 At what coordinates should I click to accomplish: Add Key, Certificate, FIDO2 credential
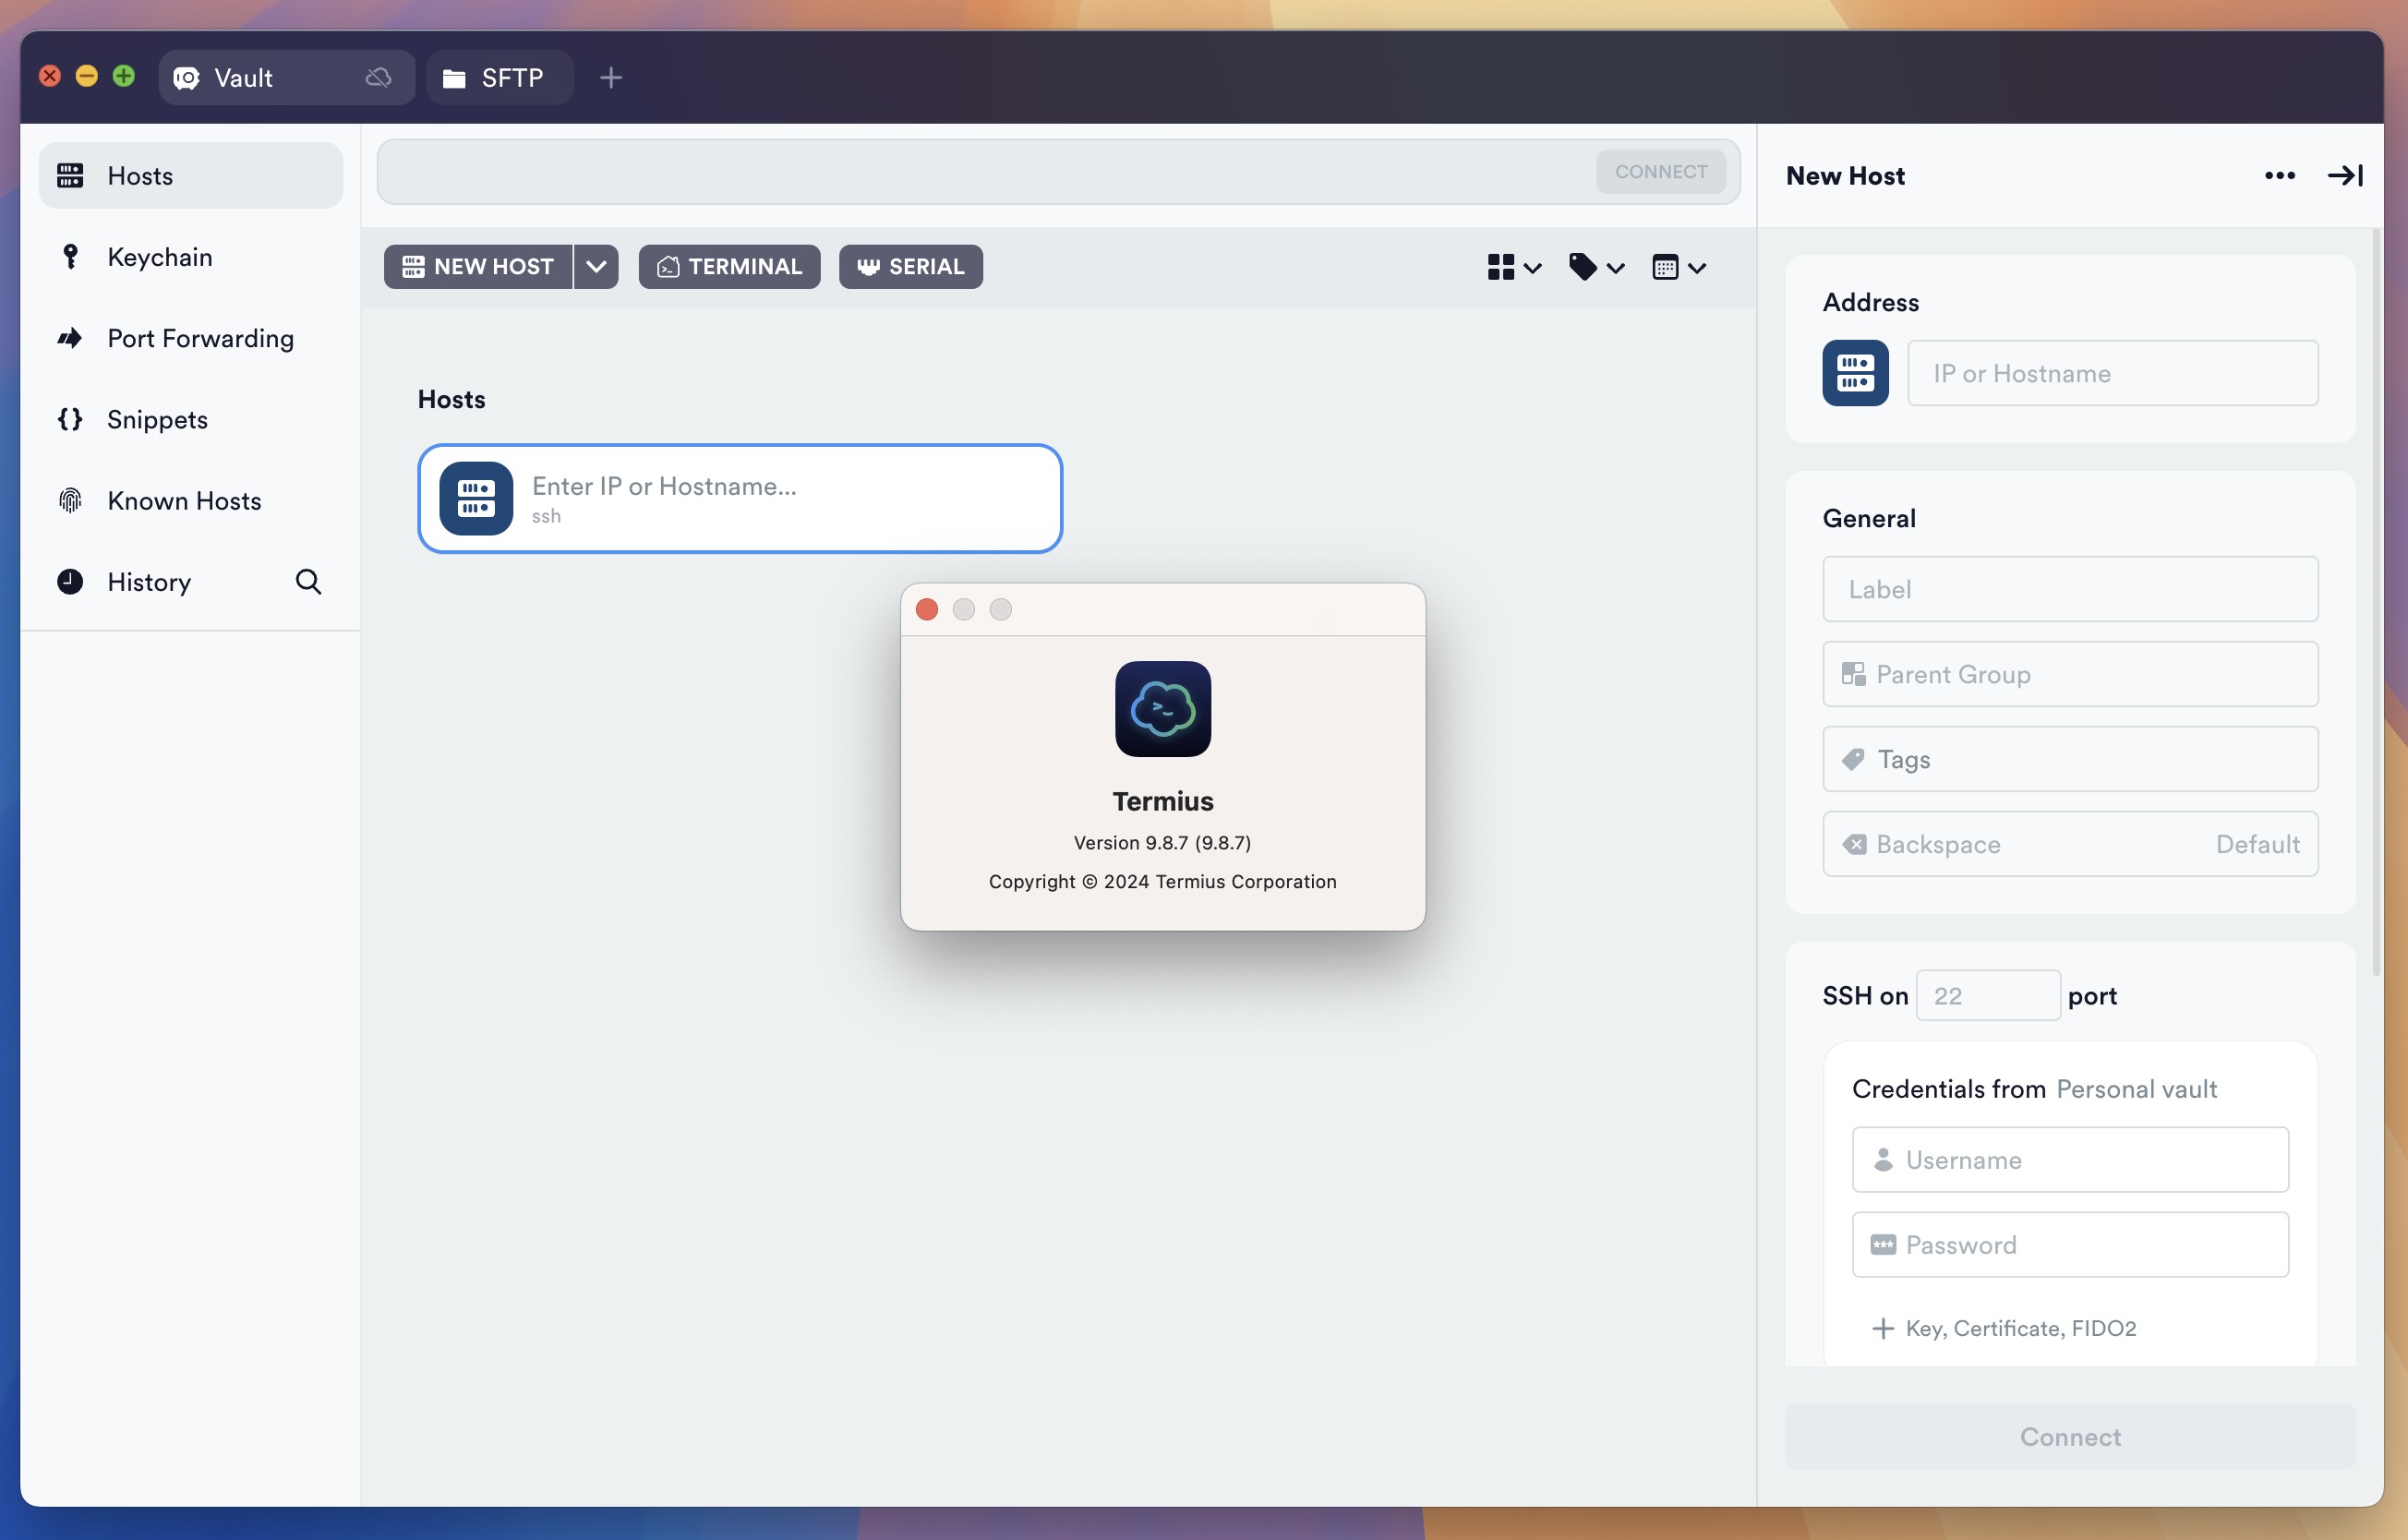point(2004,1328)
